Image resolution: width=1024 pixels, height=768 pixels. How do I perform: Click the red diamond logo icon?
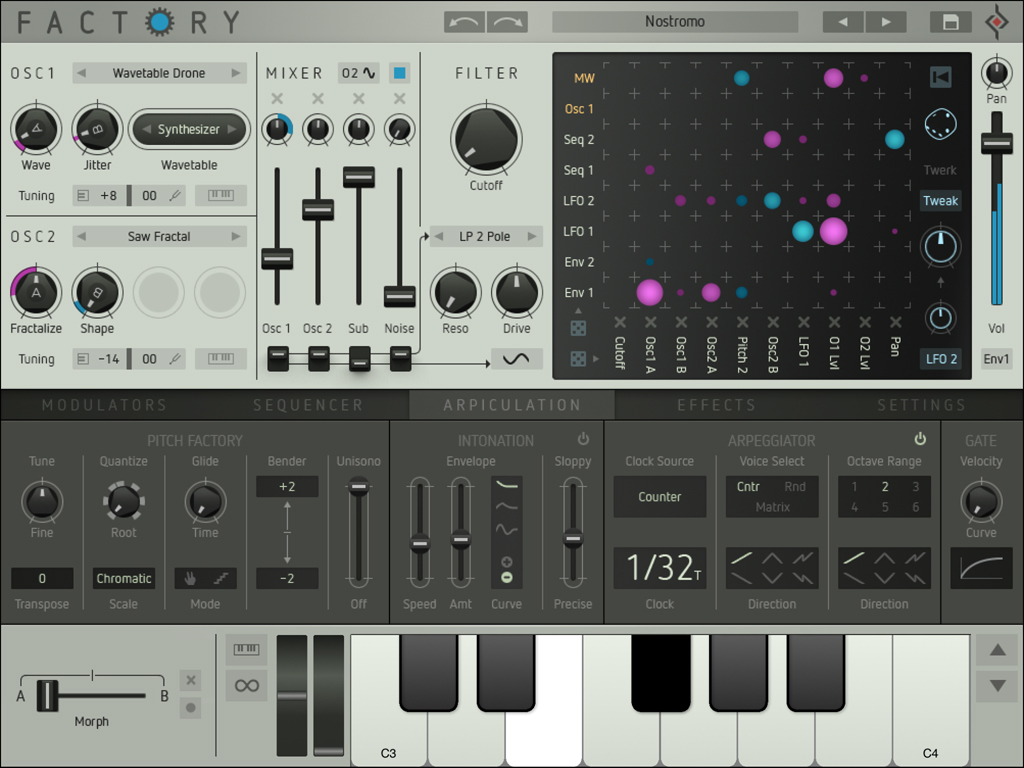pyautogui.click(x=997, y=22)
